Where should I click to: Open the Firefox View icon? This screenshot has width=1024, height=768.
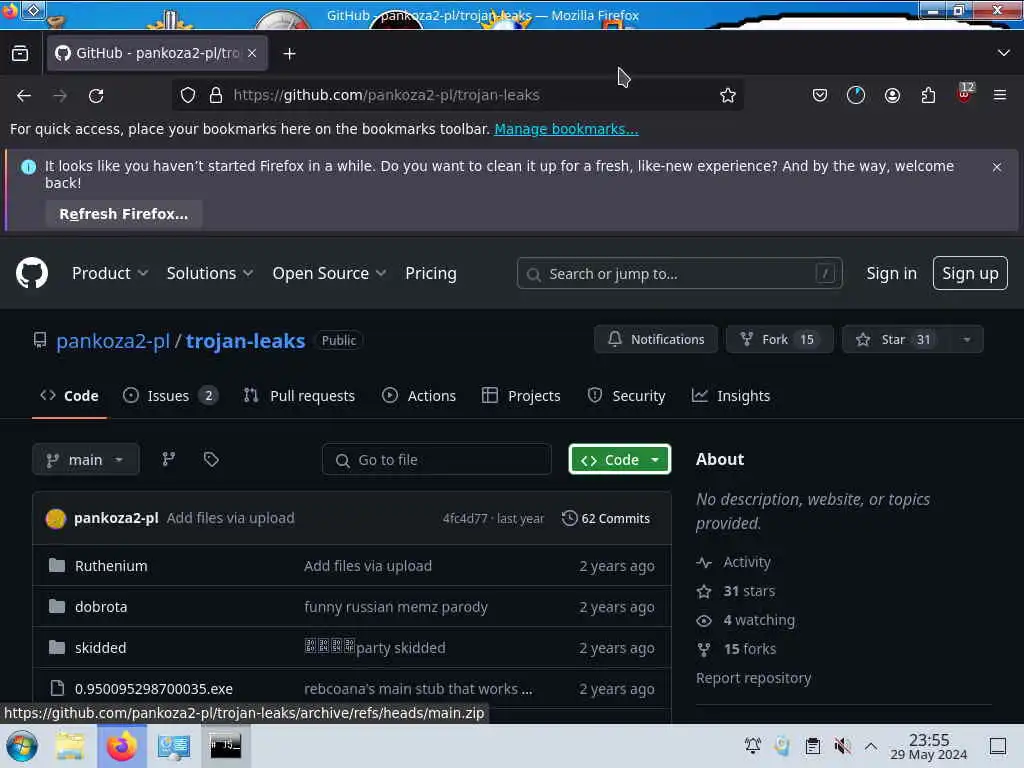click(x=20, y=53)
